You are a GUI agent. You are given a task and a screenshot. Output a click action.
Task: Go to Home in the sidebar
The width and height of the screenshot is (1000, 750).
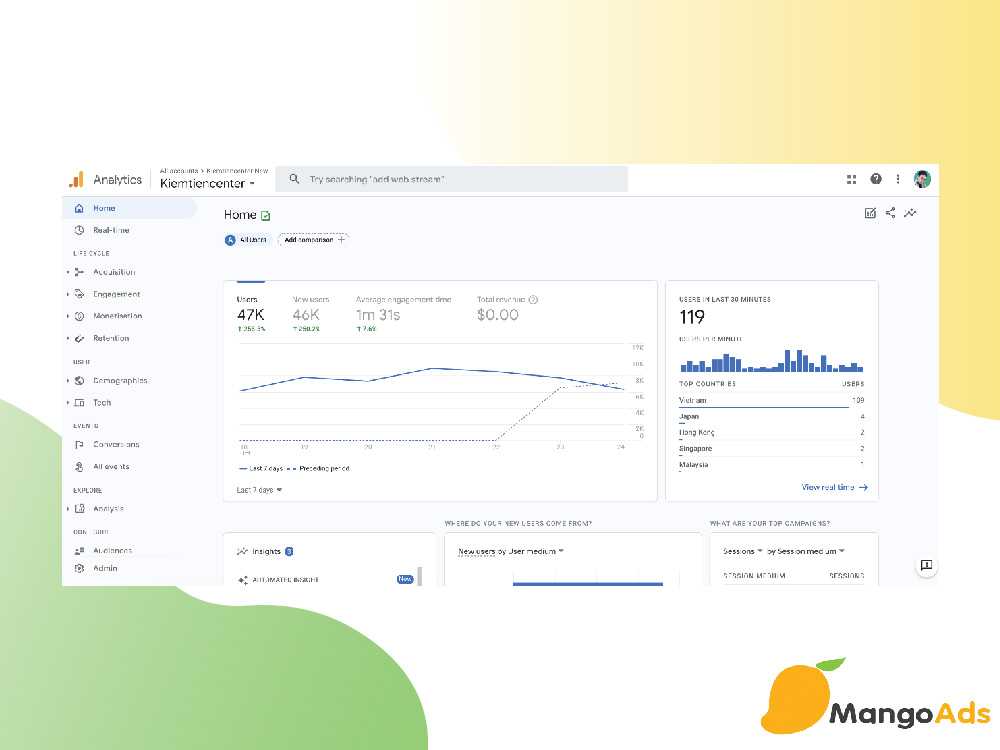pos(129,209)
